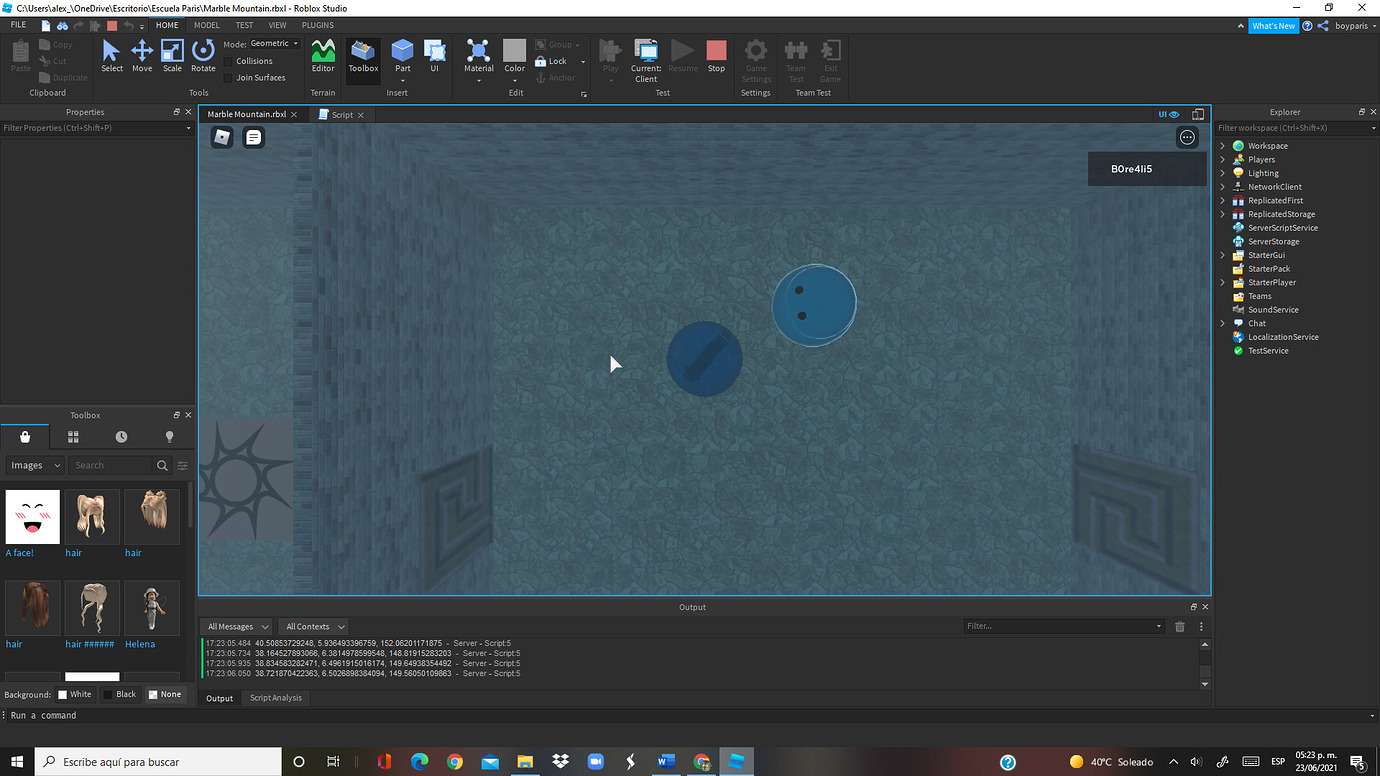Select the Move tool
Viewport: 1380px width, 776px height.
pos(142,55)
